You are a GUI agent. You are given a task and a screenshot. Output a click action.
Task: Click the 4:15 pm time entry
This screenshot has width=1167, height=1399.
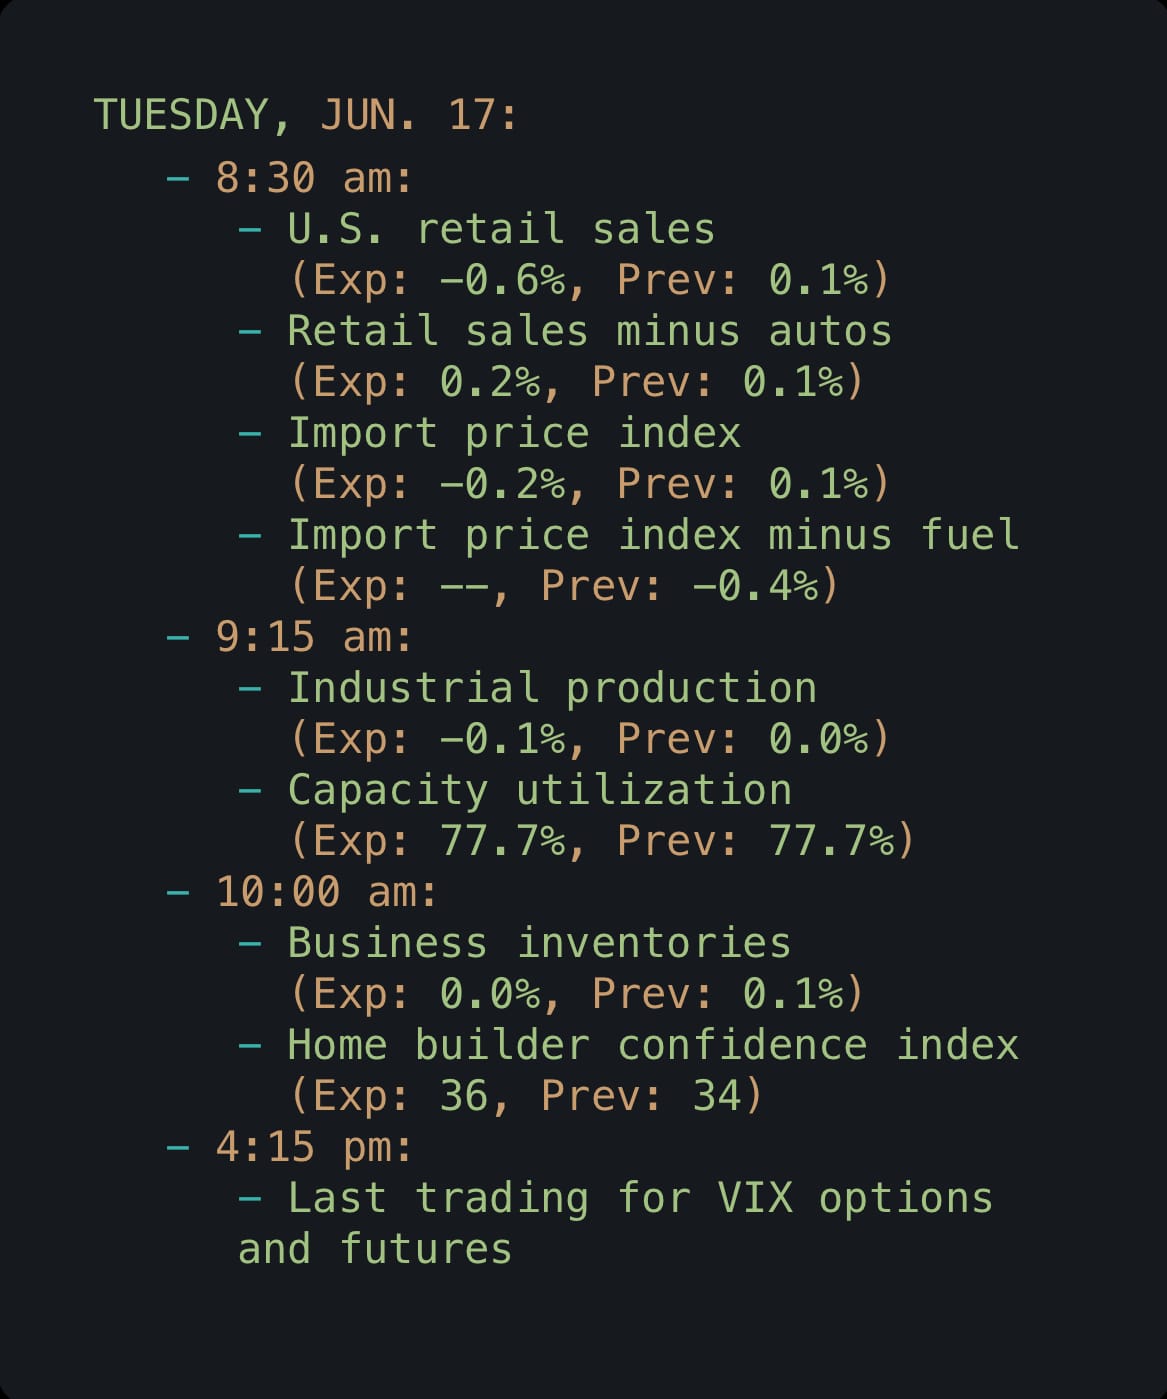(314, 1147)
